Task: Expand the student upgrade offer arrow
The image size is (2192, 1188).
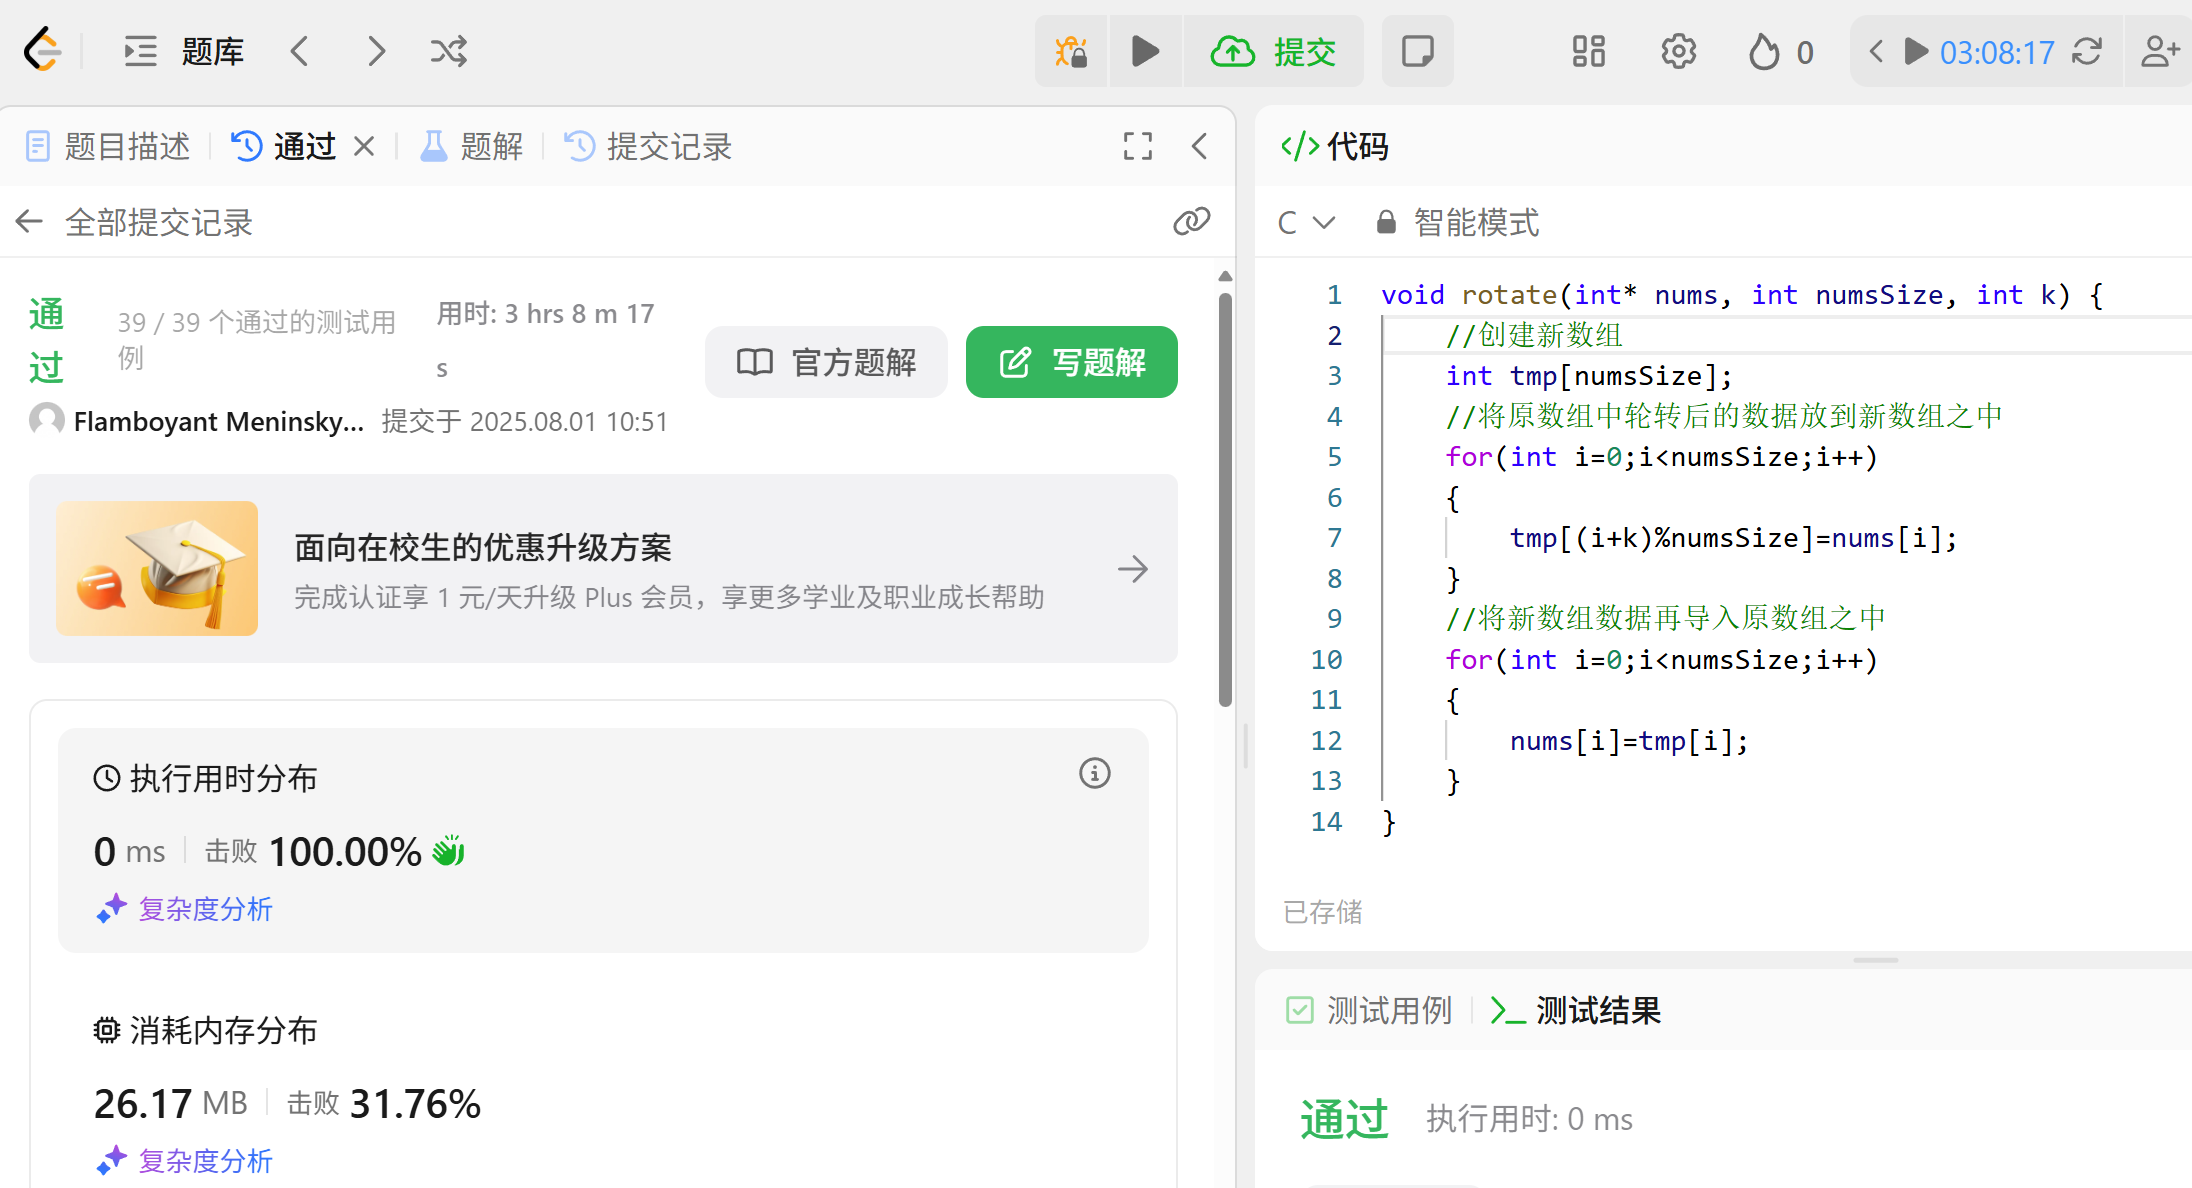Action: coord(1132,569)
